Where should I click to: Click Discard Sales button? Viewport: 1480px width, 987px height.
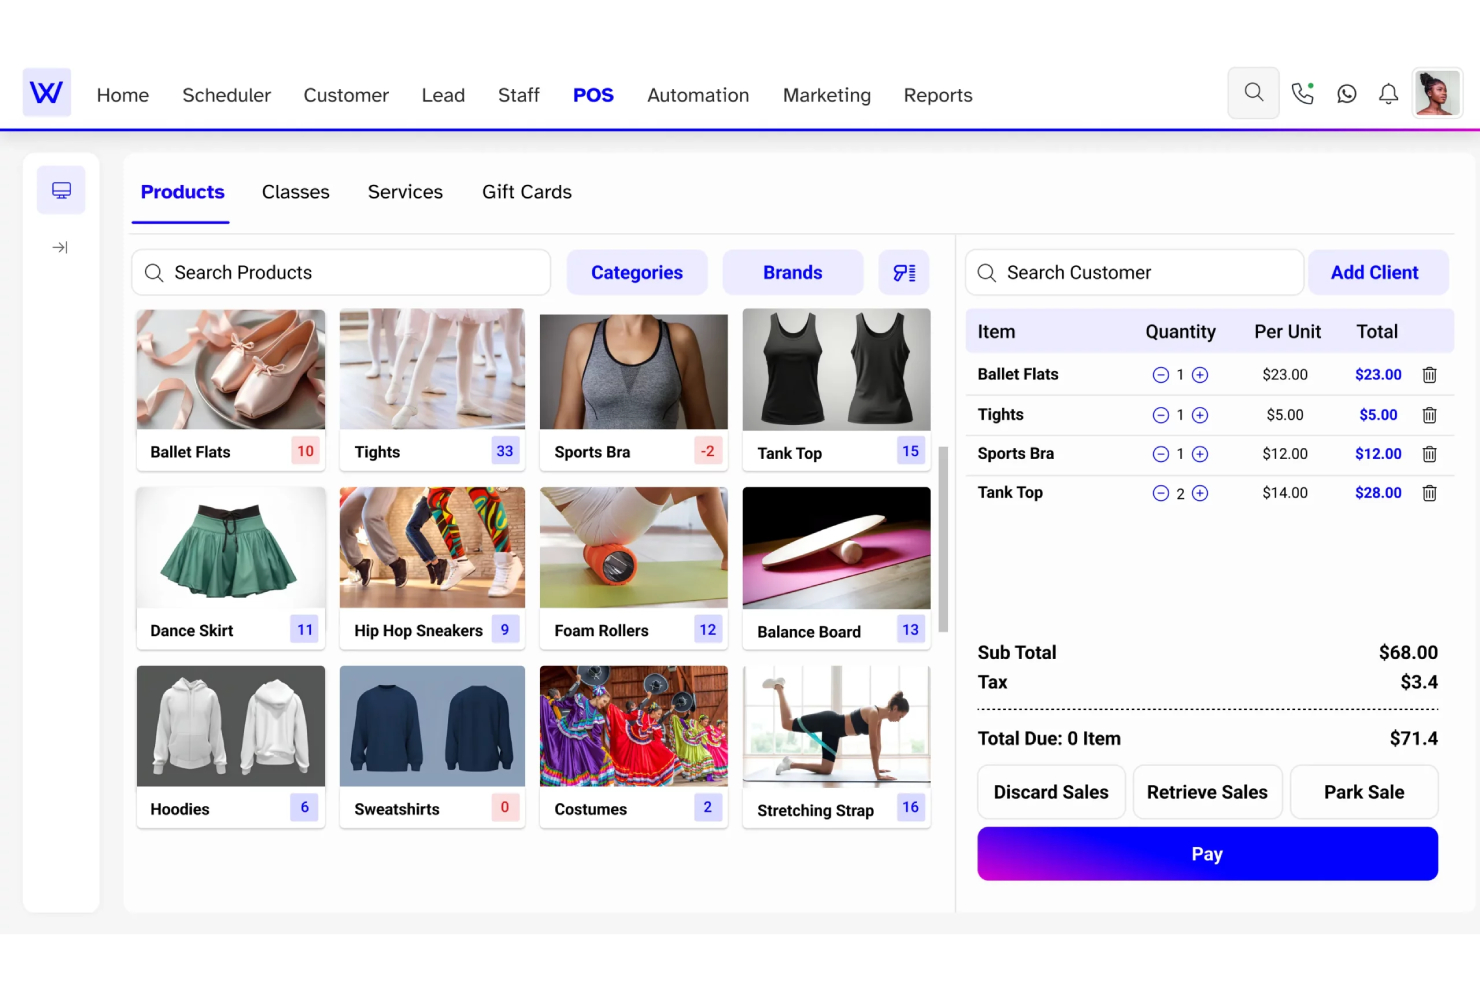coord(1051,792)
